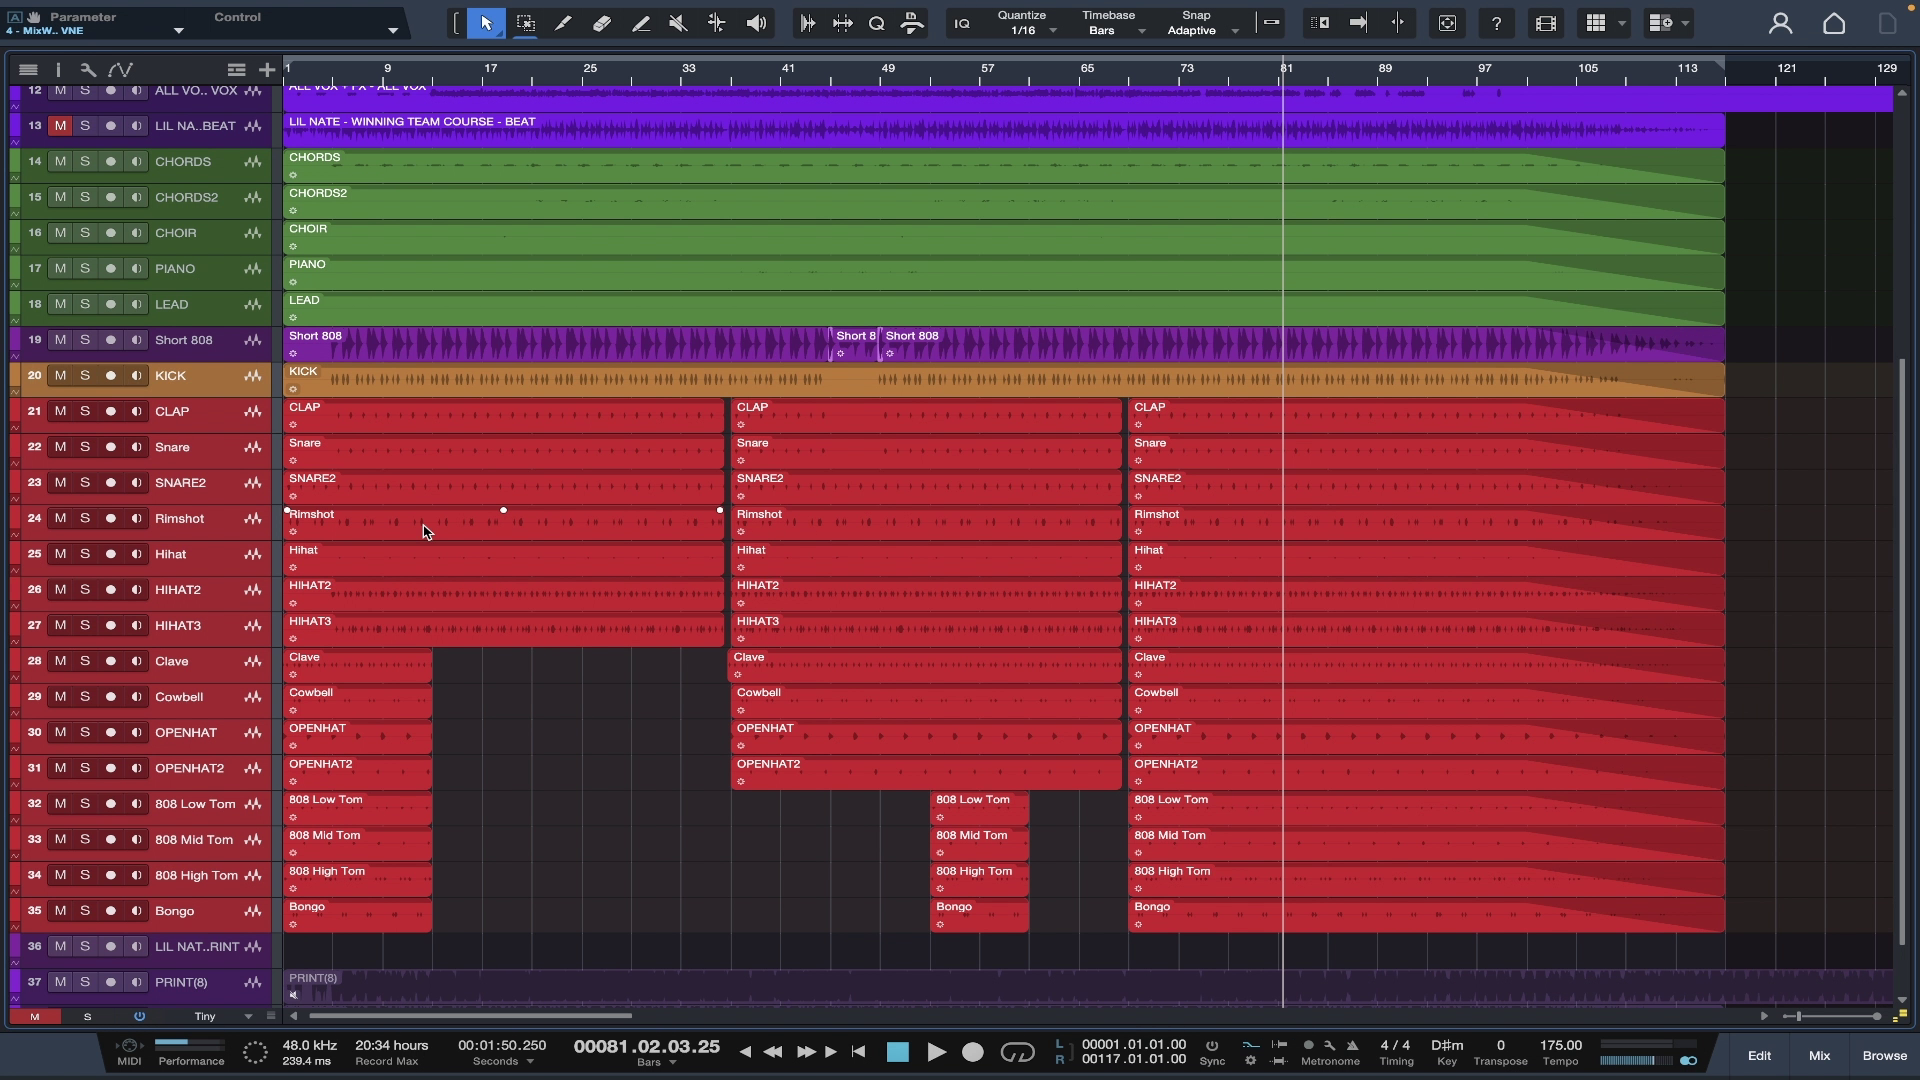The image size is (1920, 1080).
Task: Solo the KICK track
Action: pyautogui.click(x=85, y=376)
